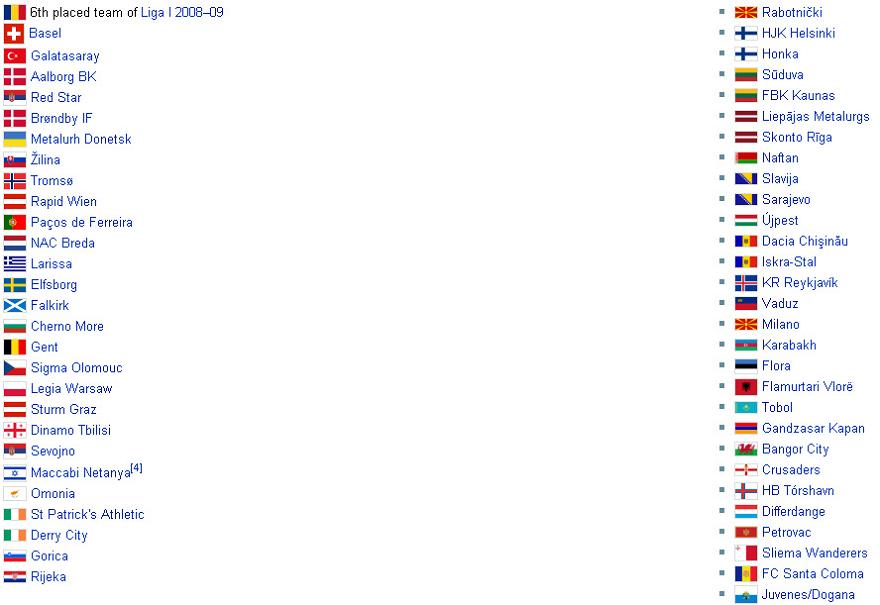Viewport: 880px width, 605px height.
Task: Follow the Karabakh link
Action: pyautogui.click(x=789, y=345)
